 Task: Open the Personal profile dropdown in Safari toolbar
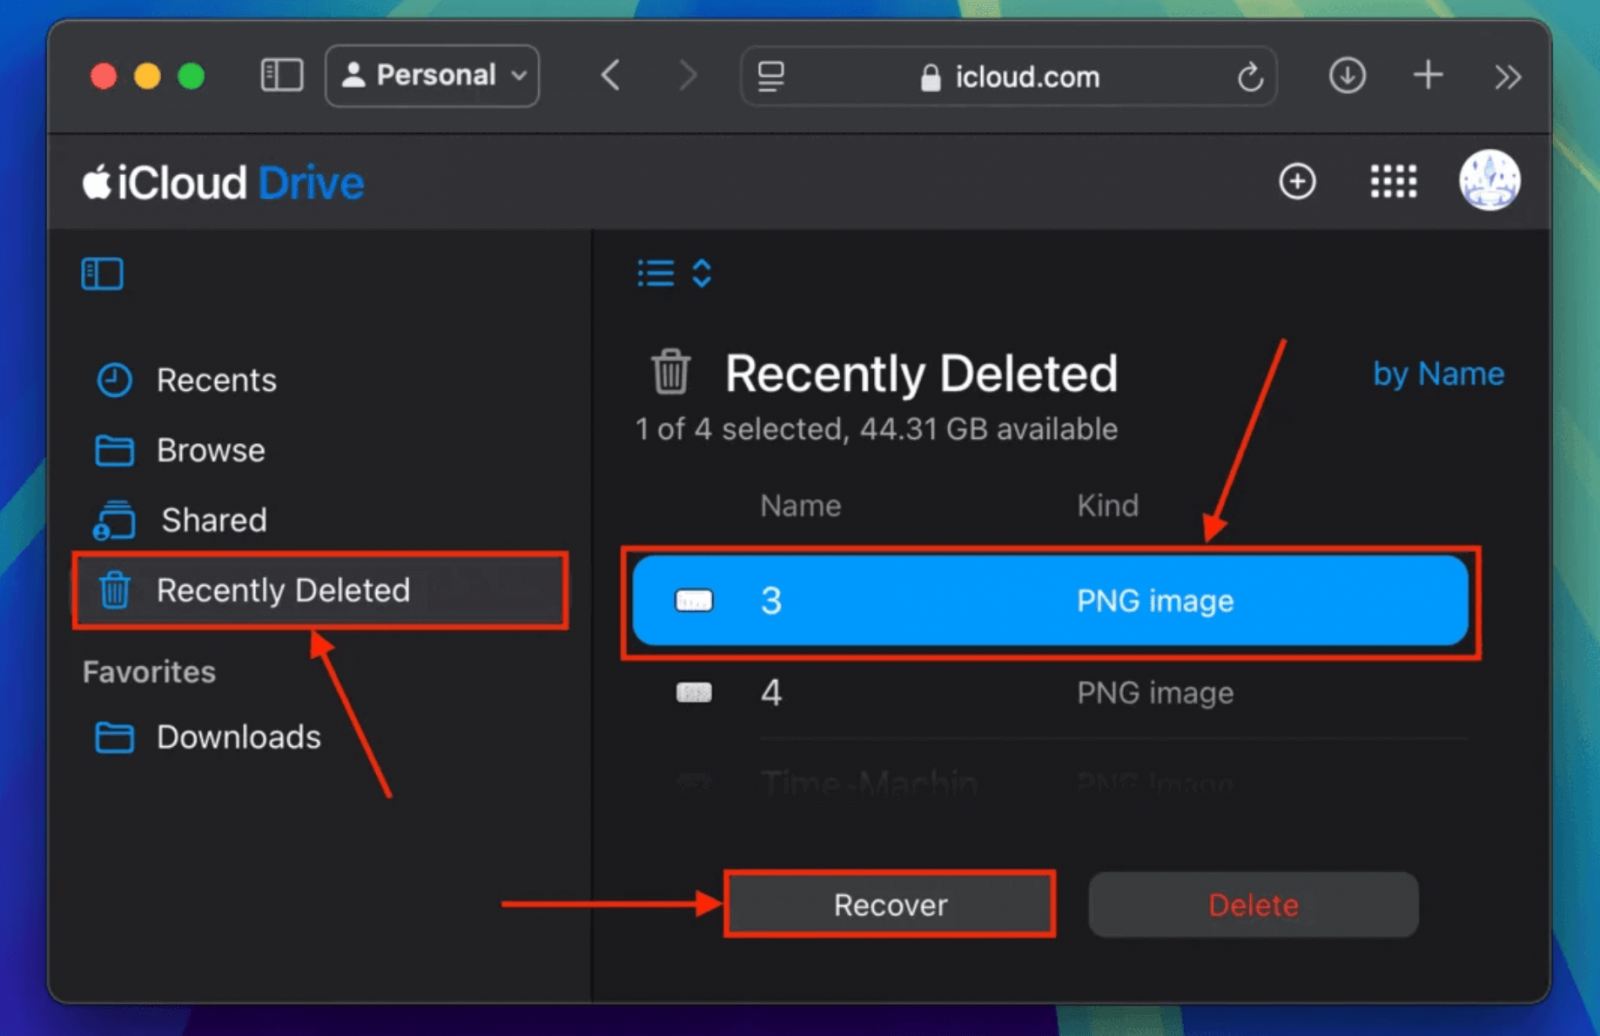pyautogui.click(x=431, y=75)
